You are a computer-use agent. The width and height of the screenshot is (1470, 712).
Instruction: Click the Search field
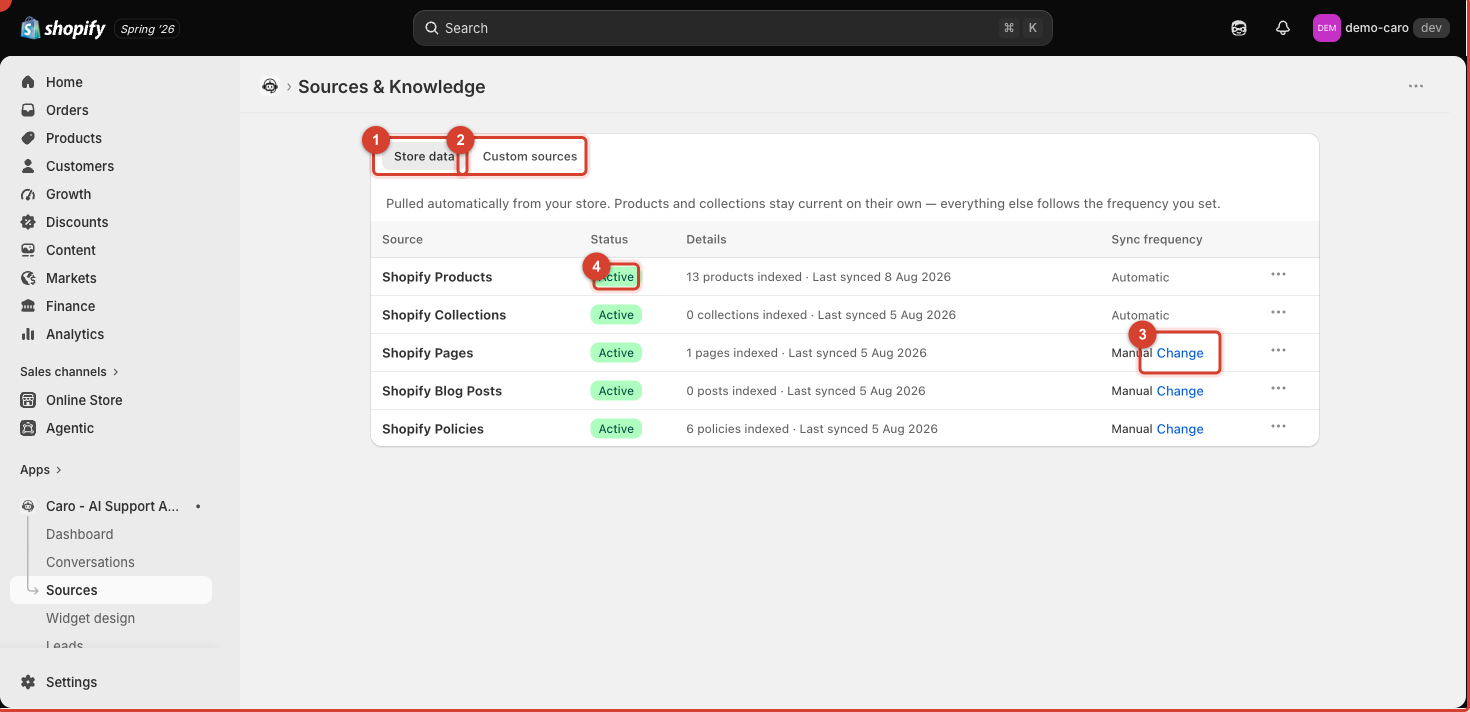732,28
